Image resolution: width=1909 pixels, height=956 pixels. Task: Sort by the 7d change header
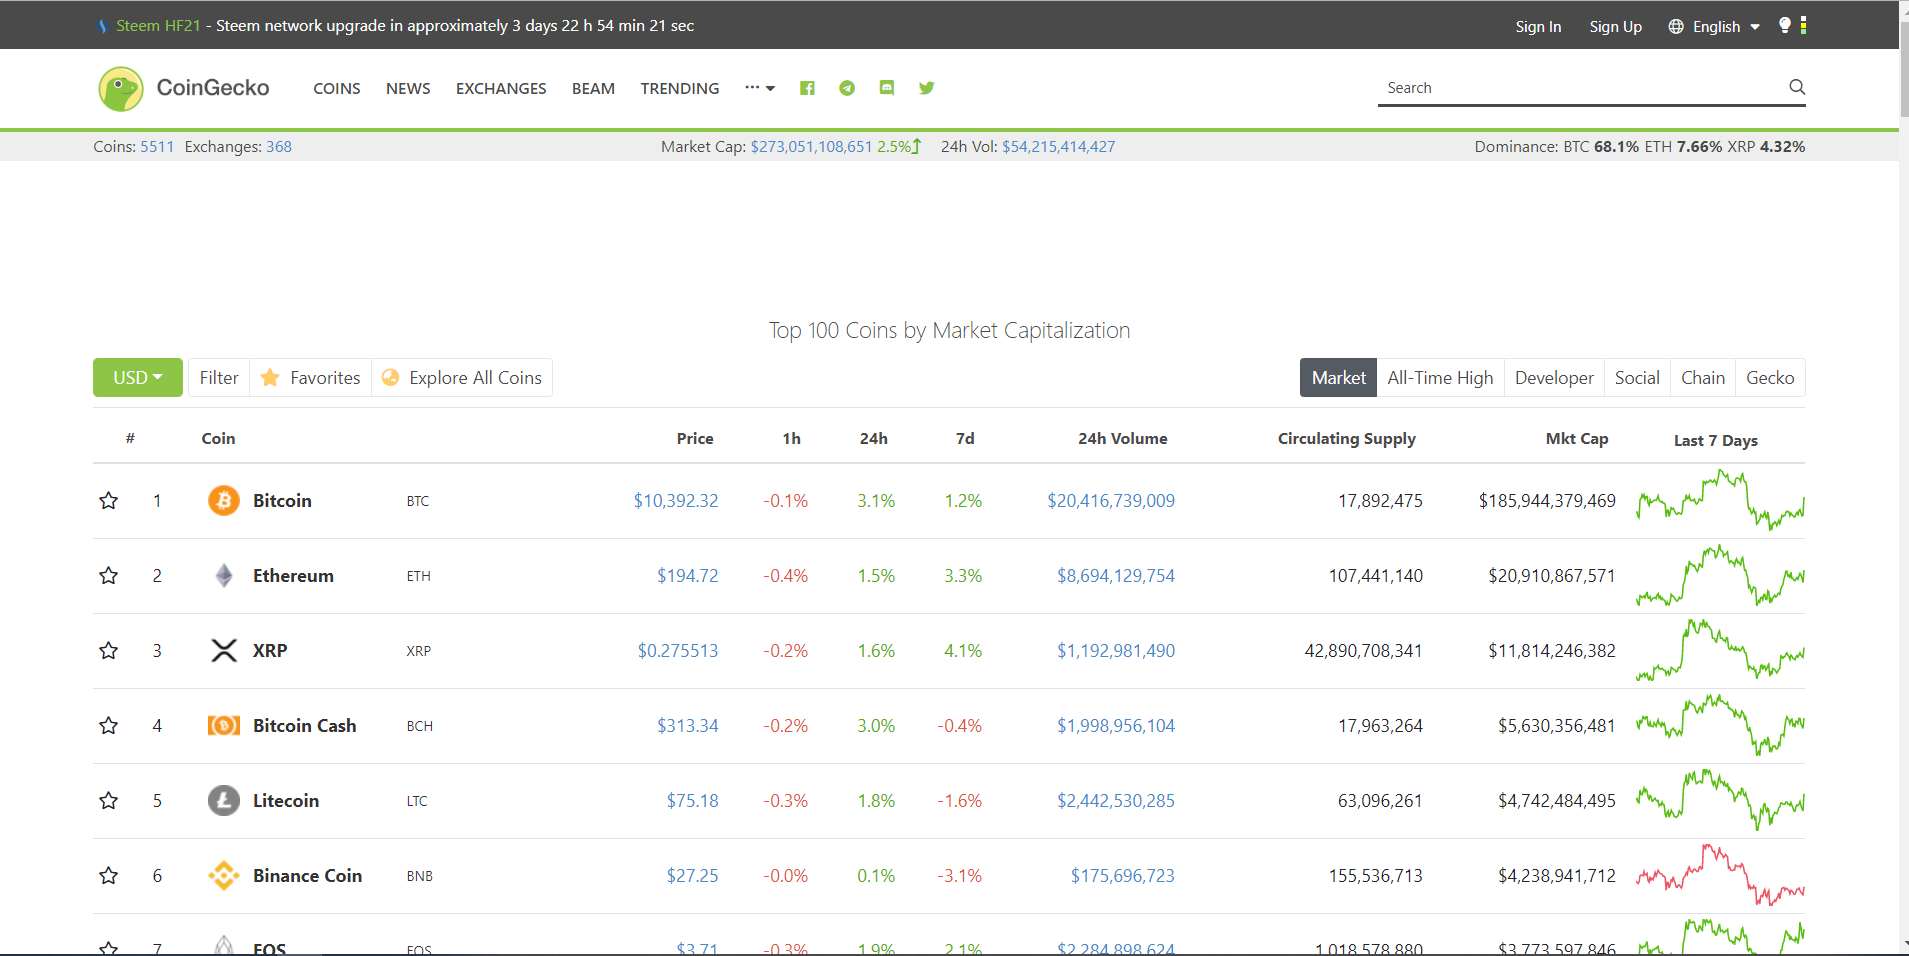pyautogui.click(x=965, y=439)
